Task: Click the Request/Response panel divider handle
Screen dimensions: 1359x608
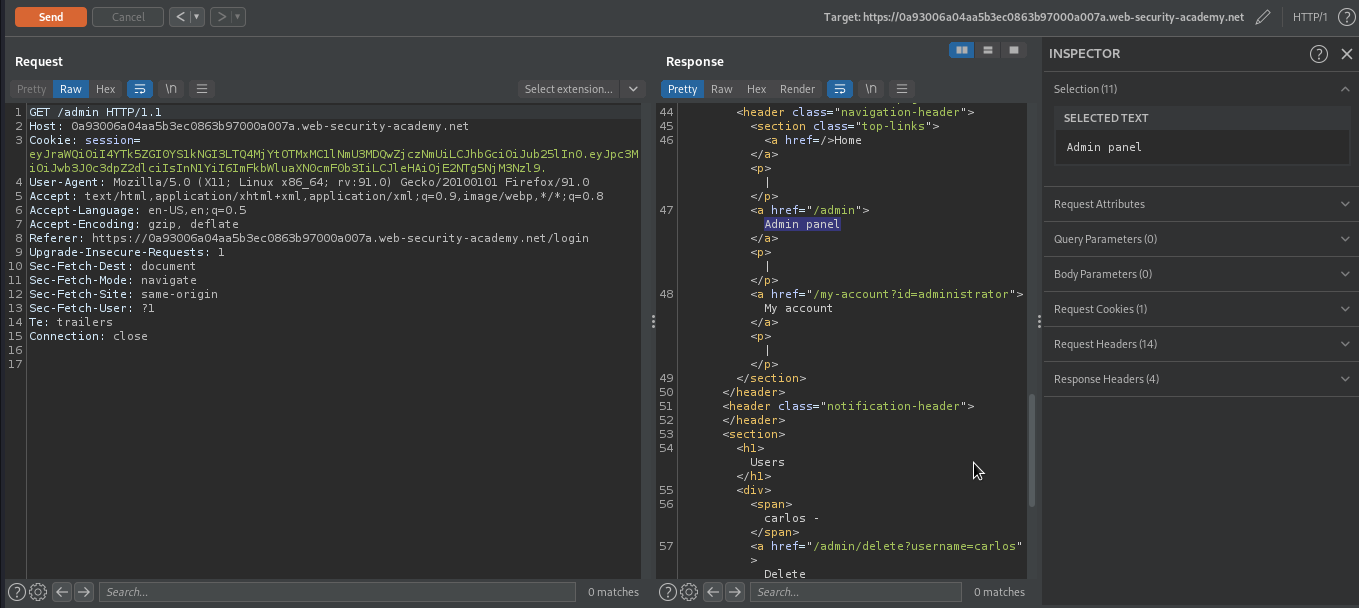Action: pyautogui.click(x=653, y=321)
